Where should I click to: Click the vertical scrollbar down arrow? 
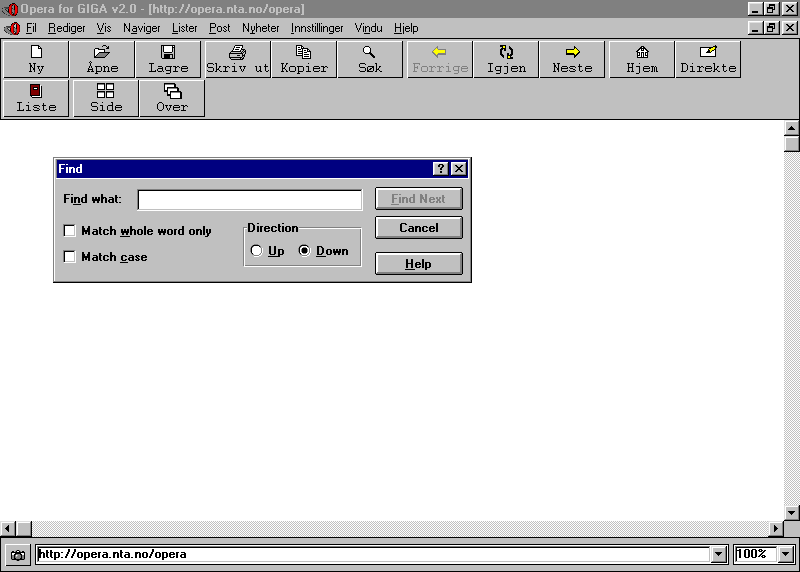pyautogui.click(x=791, y=513)
